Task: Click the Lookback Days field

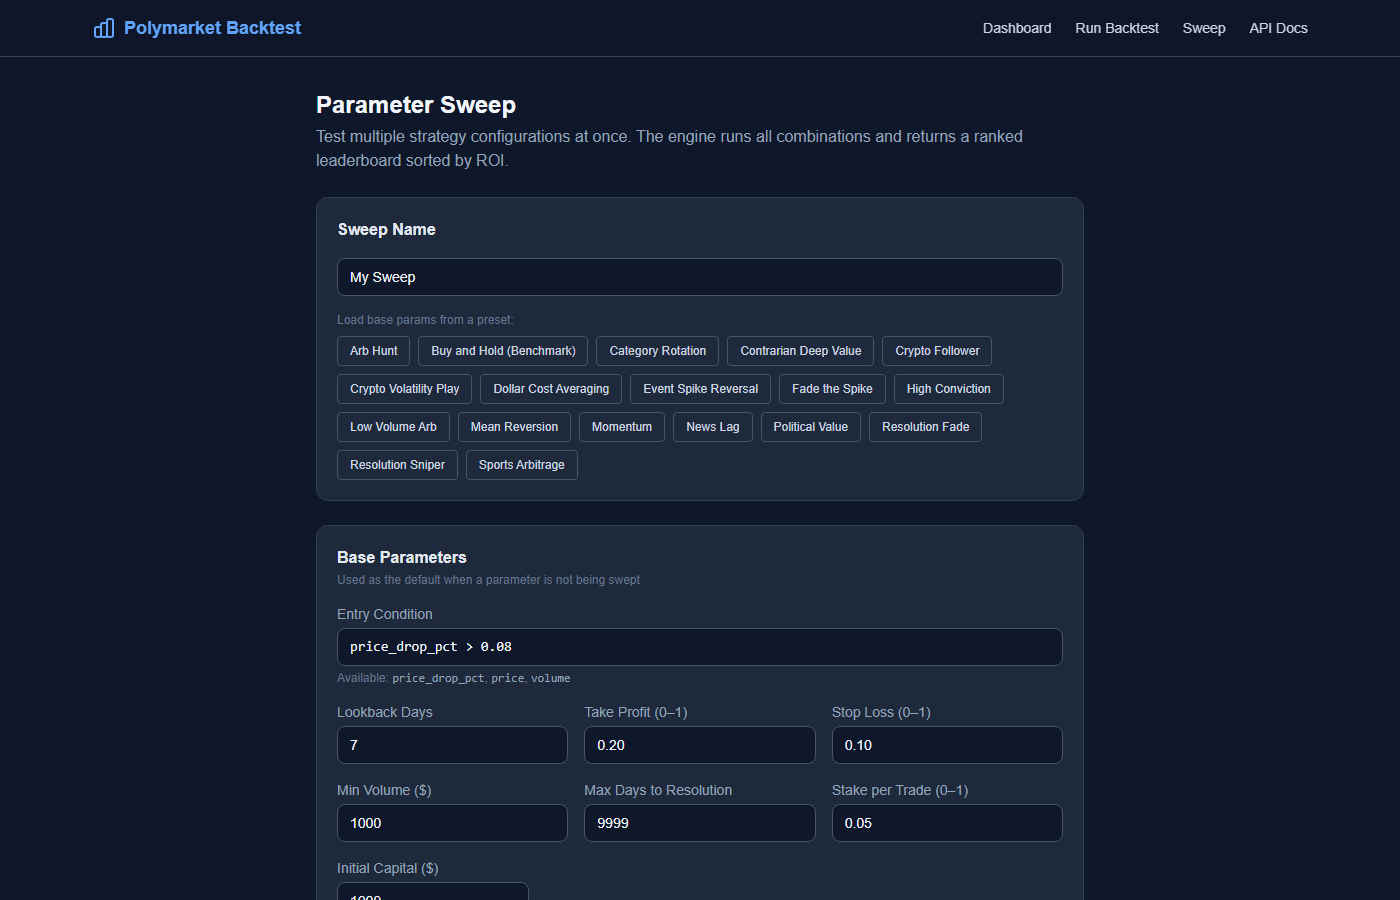Action: (x=452, y=745)
